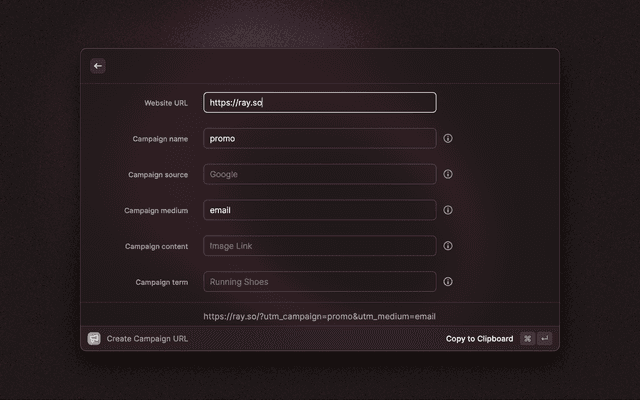Click the Create Campaign URL extension icon
This screenshot has width=640, height=400.
click(x=94, y=339)
